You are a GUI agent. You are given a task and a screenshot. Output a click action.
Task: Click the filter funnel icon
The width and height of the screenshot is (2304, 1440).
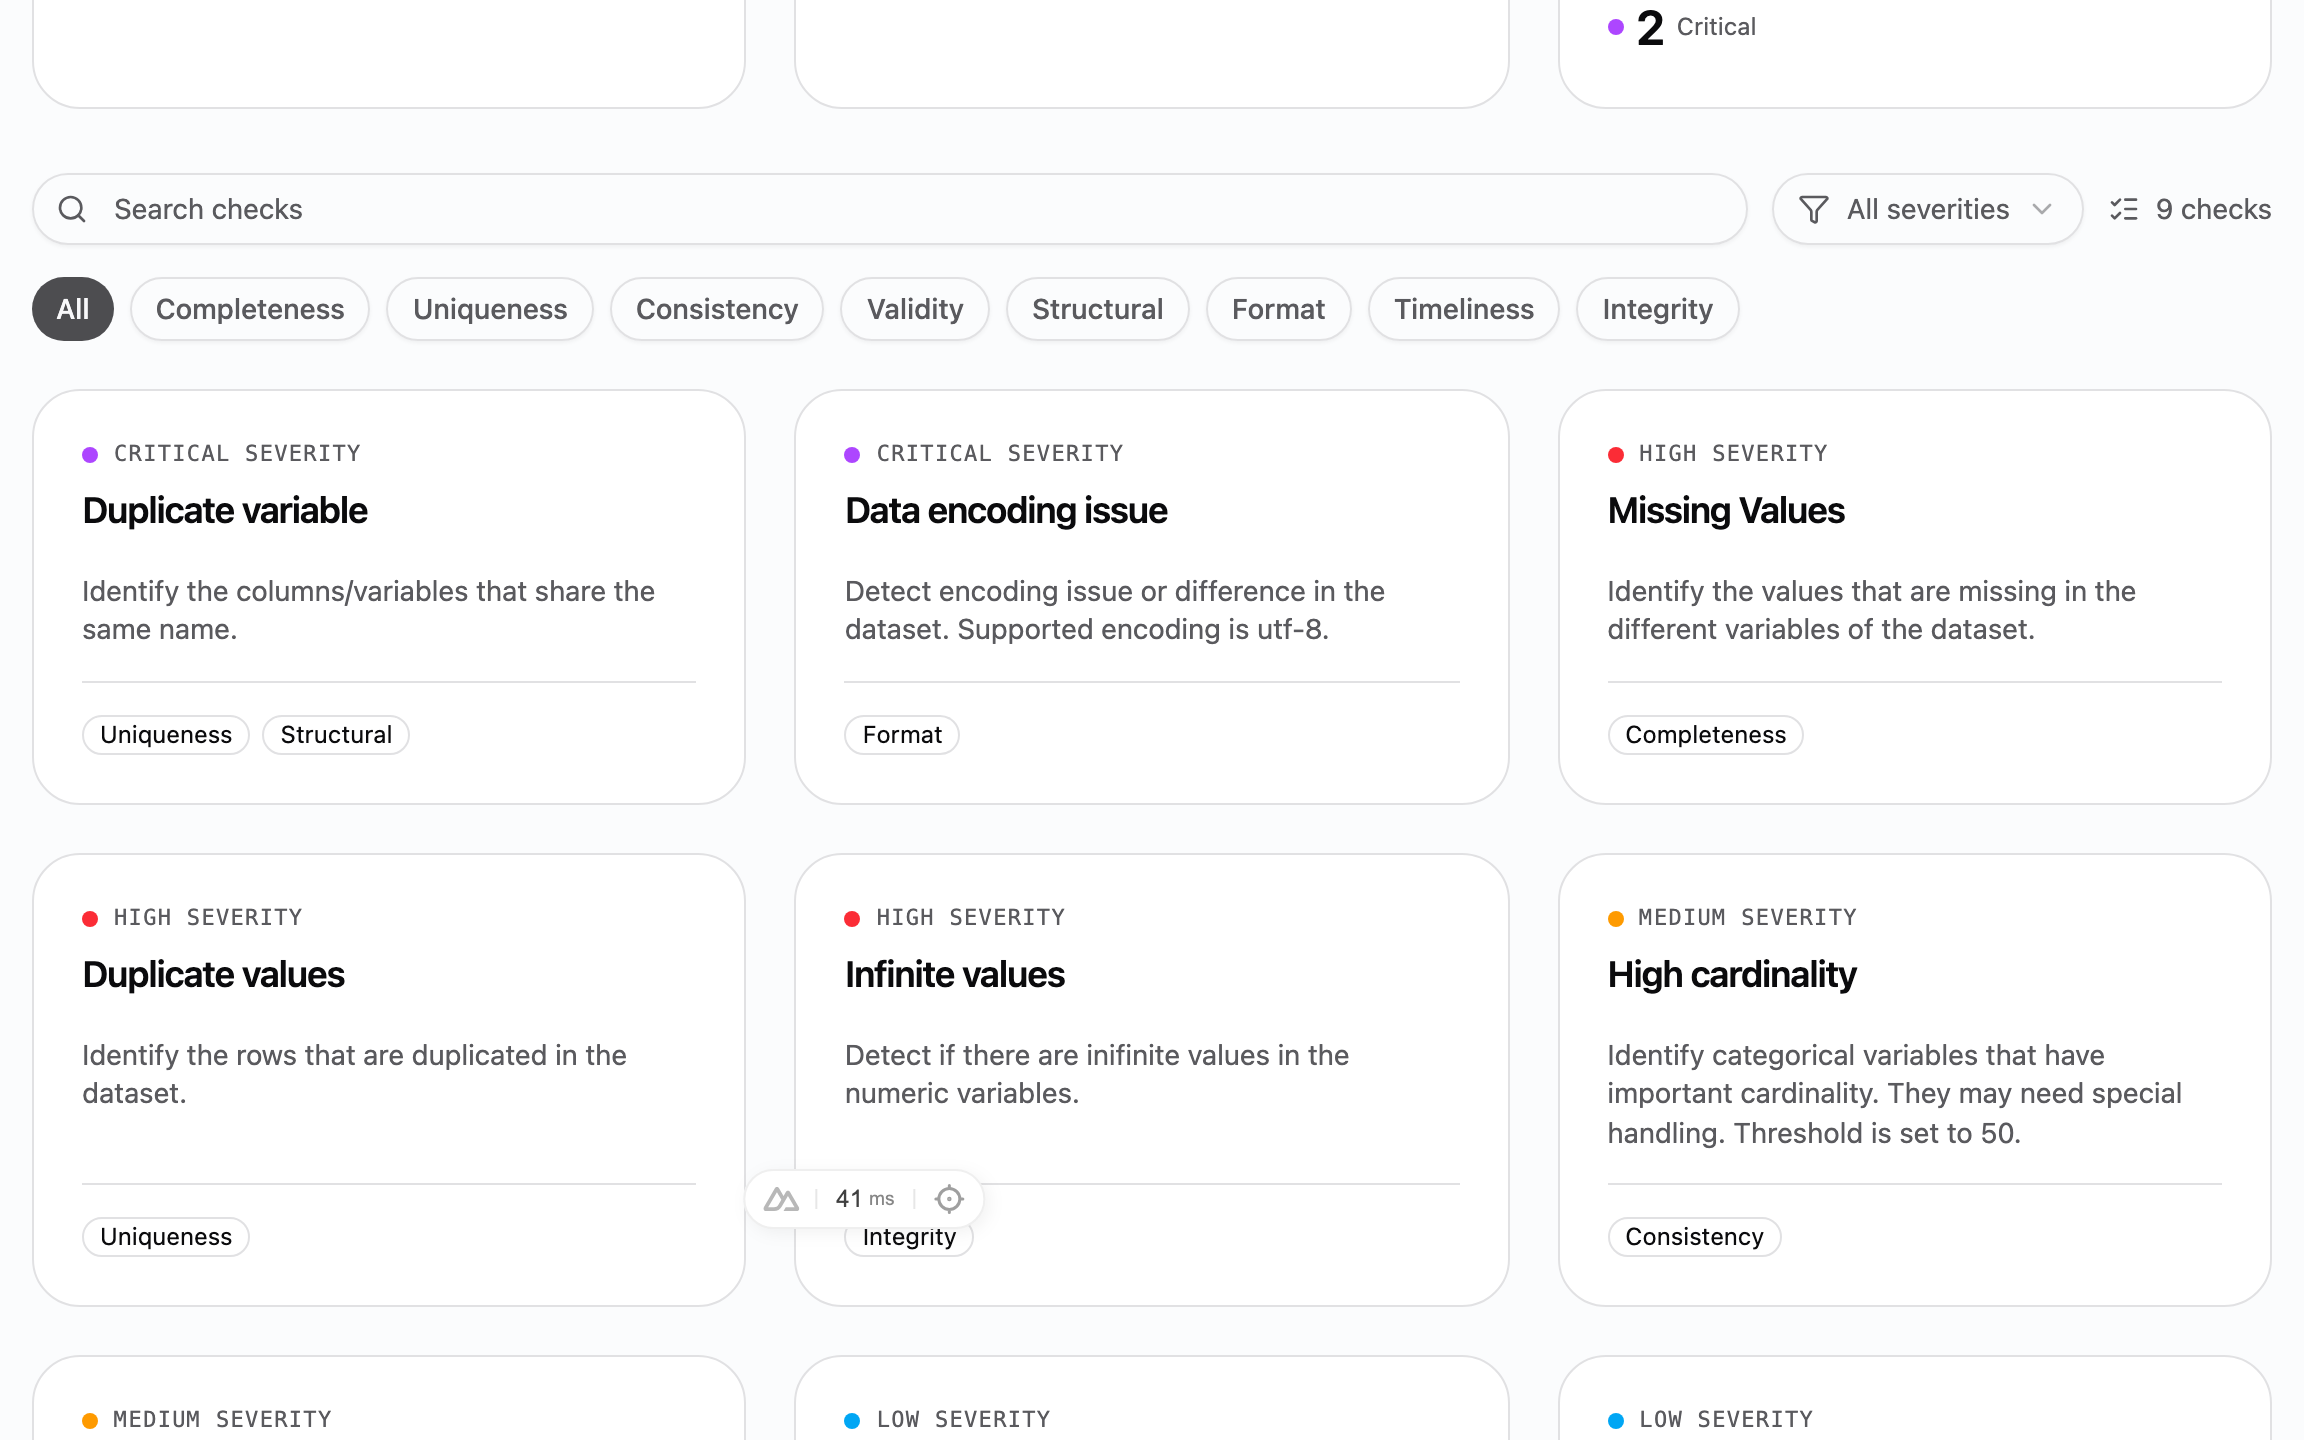[1813, 209]
